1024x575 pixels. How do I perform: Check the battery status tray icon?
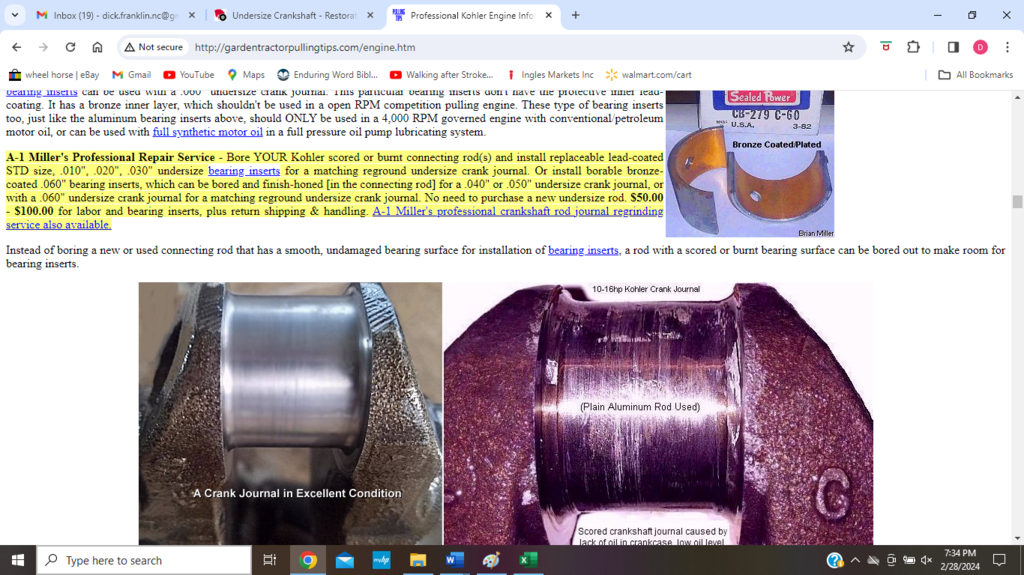coord(909,560)
